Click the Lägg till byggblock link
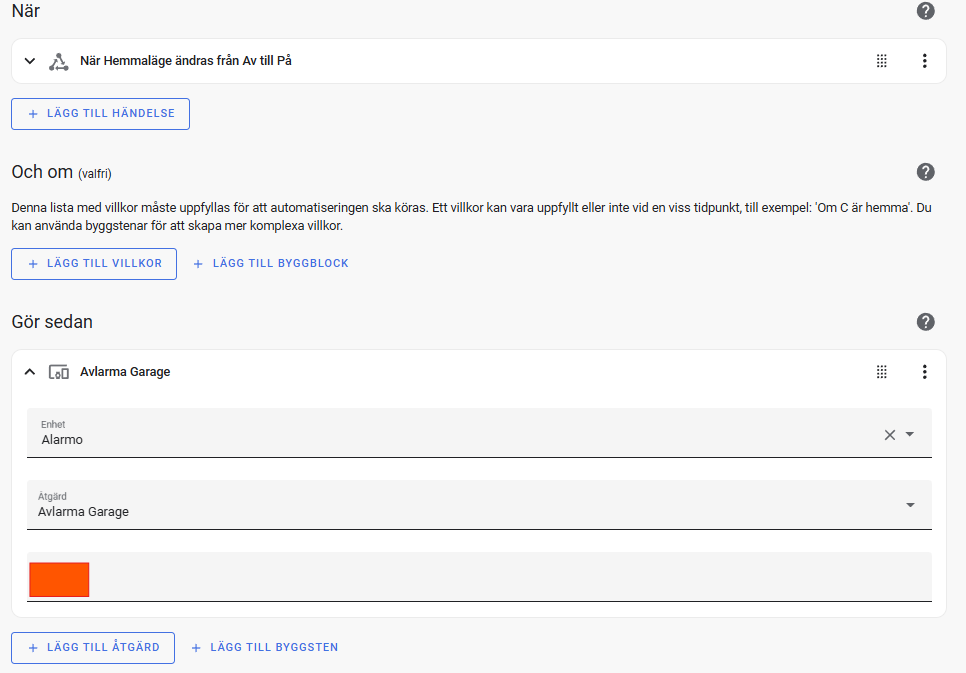This screenshot has height=673, width=966. (271, 264)
